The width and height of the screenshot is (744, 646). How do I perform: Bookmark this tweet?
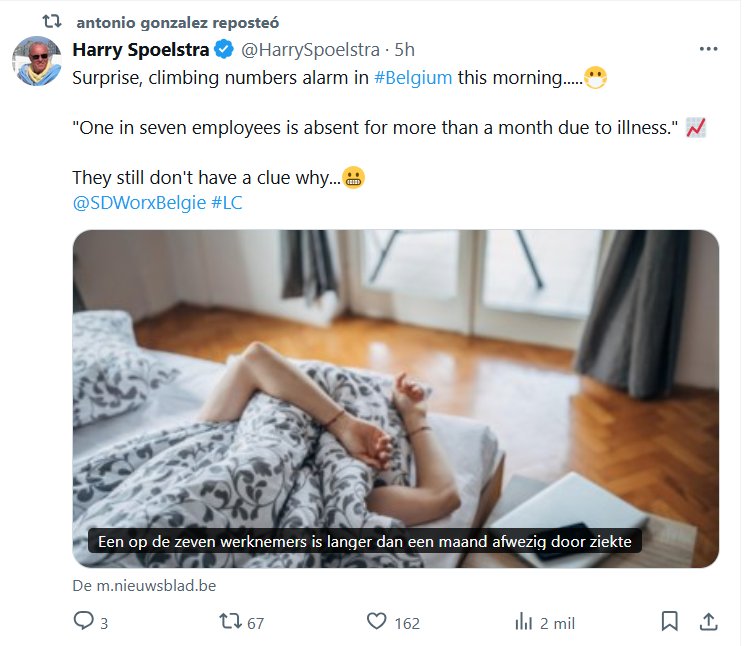[670, 622]
